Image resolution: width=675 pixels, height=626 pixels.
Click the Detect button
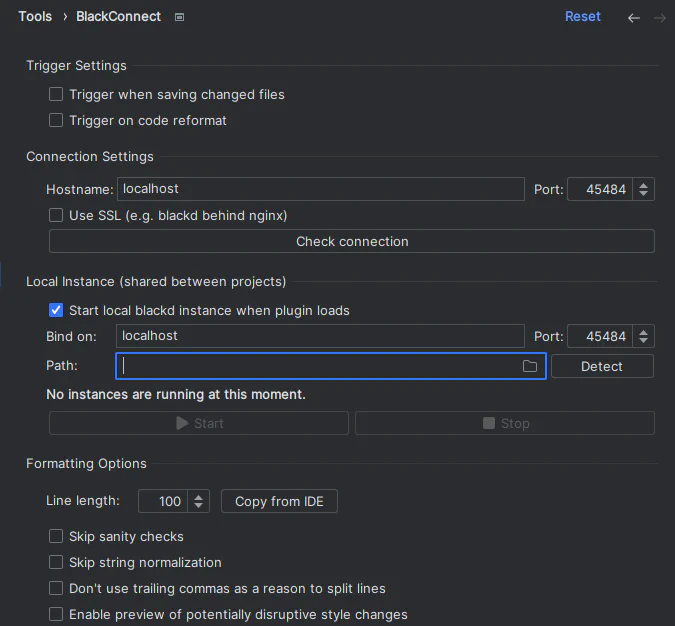[602, 367]
